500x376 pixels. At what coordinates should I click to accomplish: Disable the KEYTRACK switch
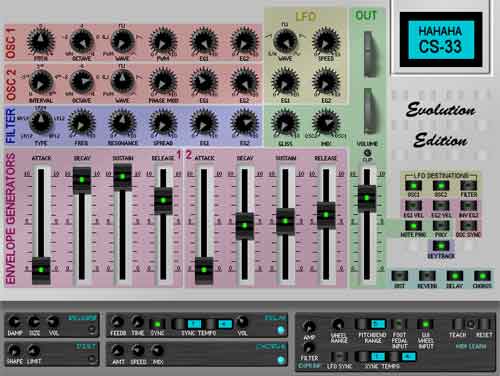click(x=441, y=246)
